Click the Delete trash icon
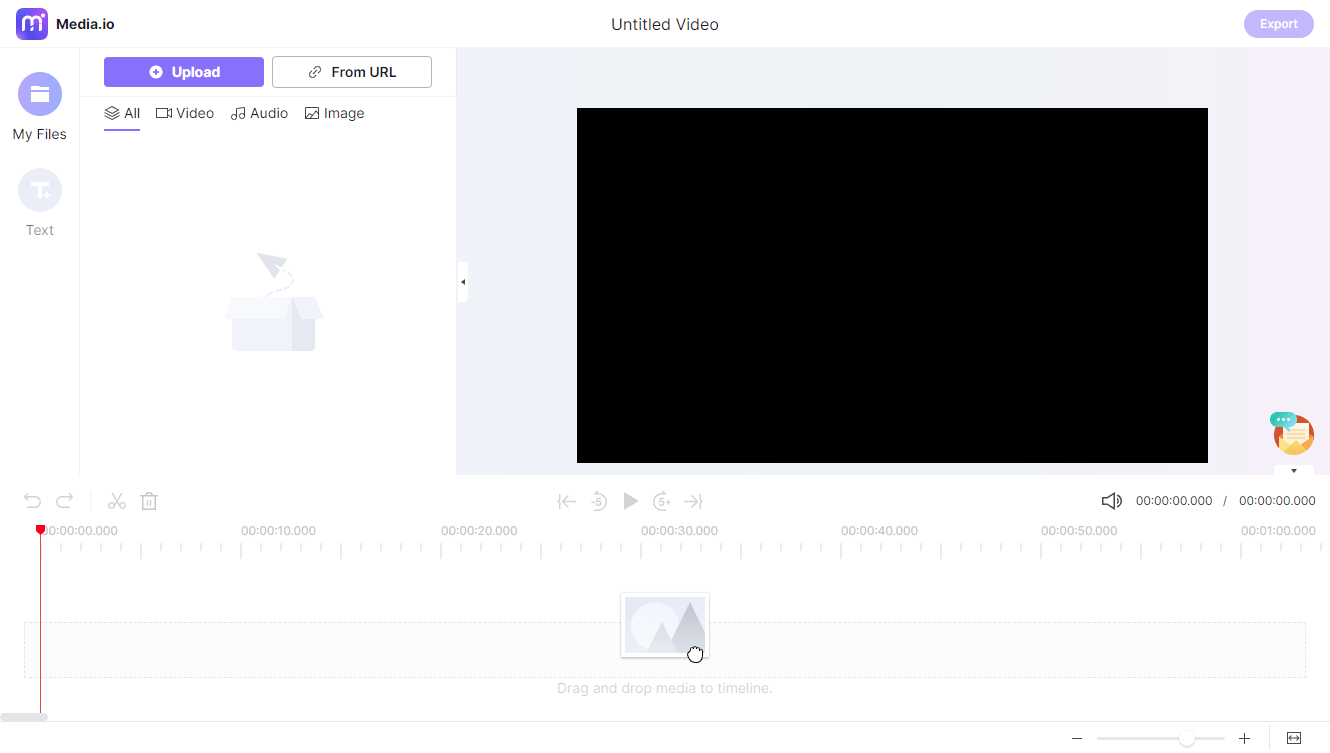The image size is (1330, 753). click(x=149, y=500)
